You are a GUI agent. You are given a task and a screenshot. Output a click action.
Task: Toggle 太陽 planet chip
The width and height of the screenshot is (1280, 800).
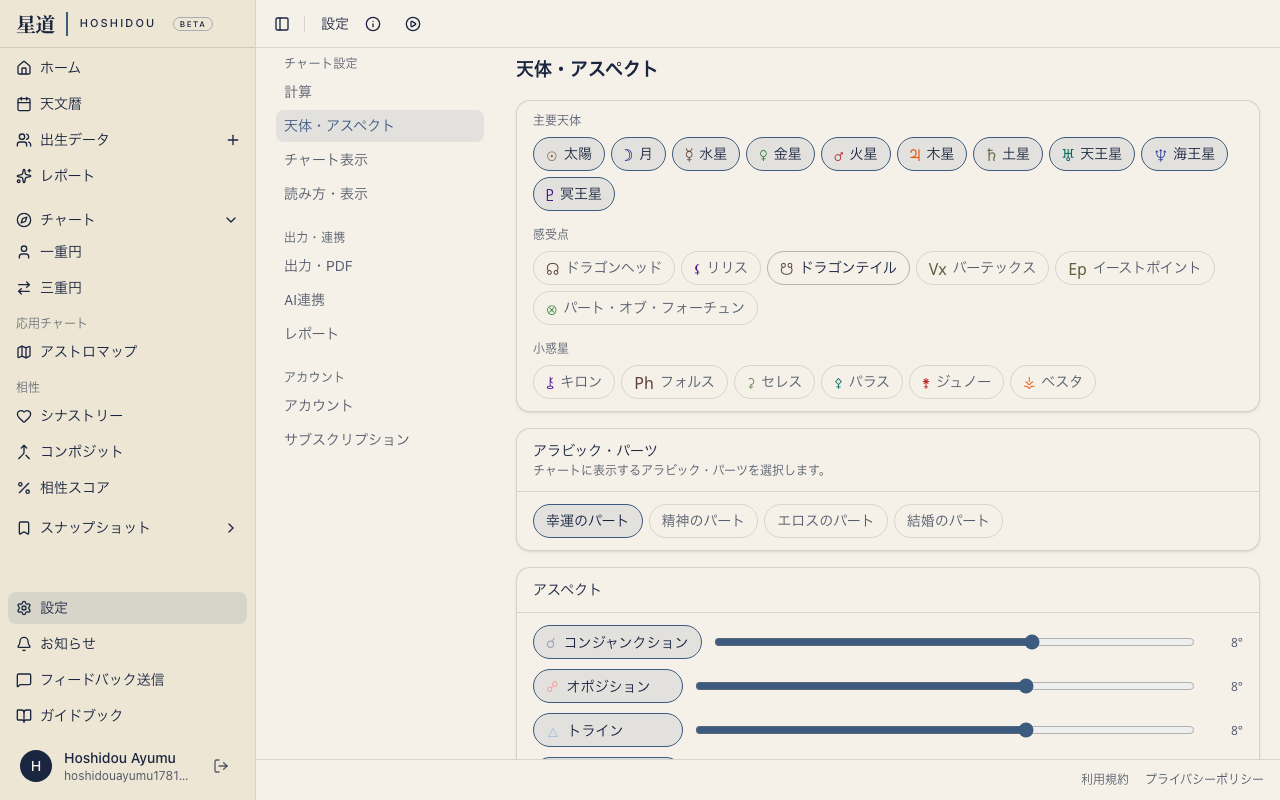click(x=569, y=154)
